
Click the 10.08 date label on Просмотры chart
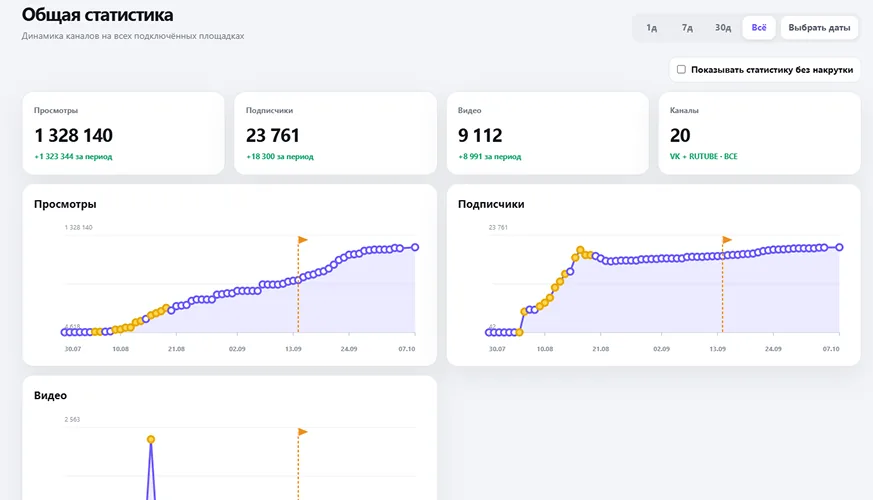[120, 349]
